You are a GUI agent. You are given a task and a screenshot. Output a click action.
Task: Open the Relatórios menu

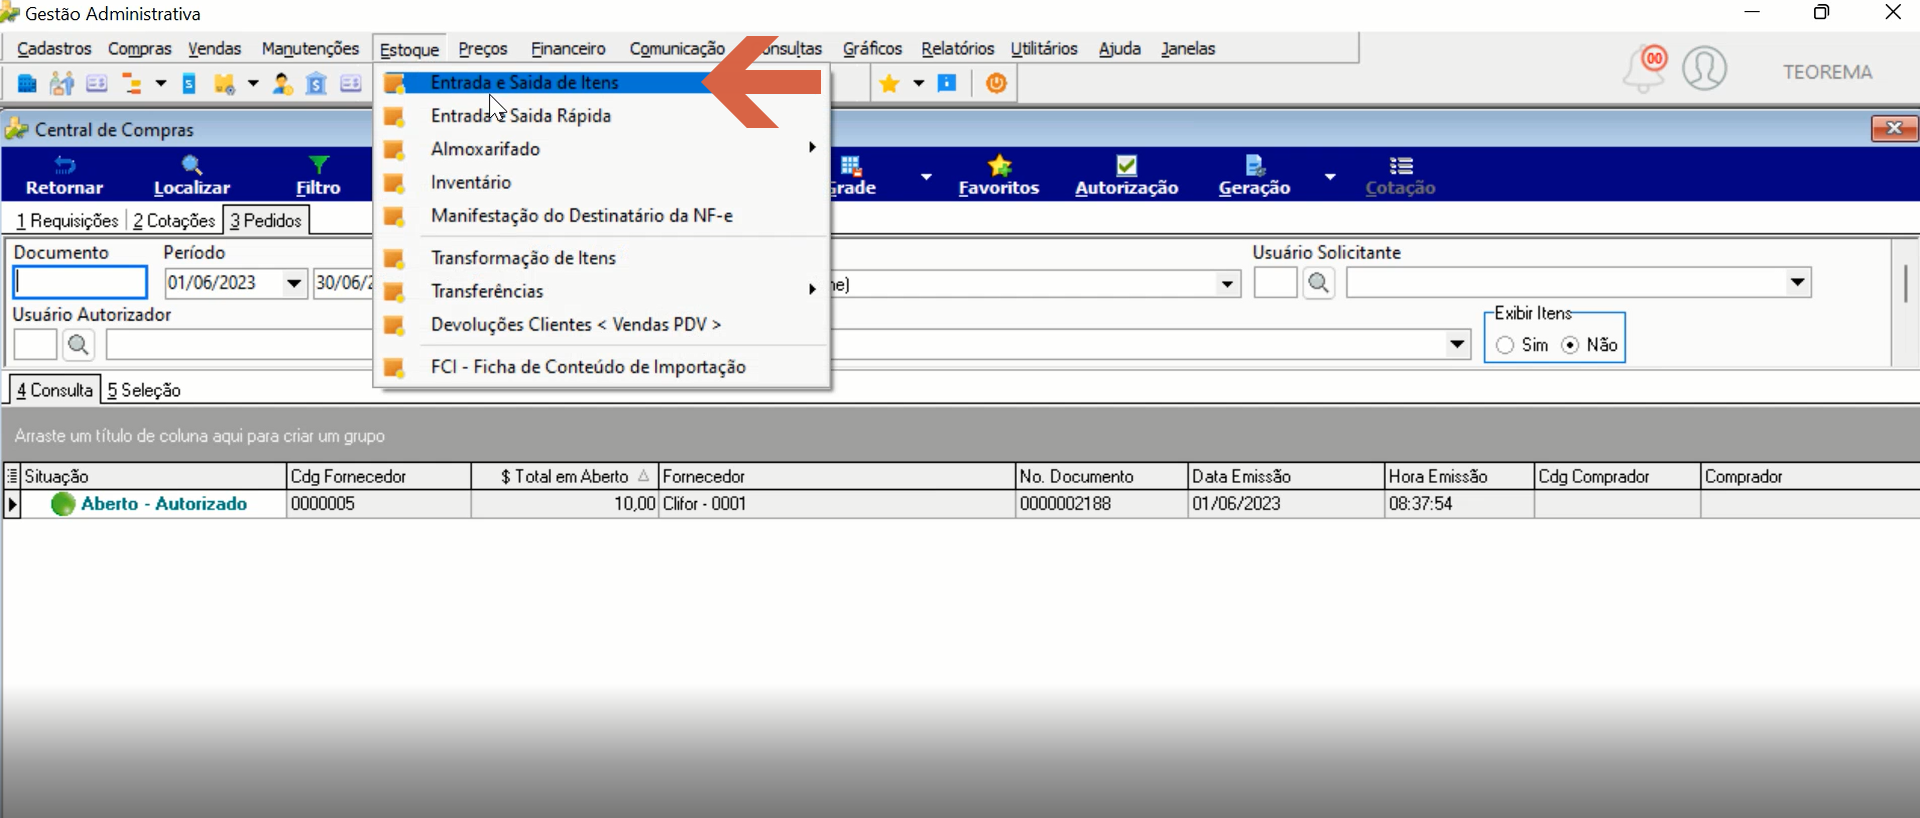[x=957, y=49]
